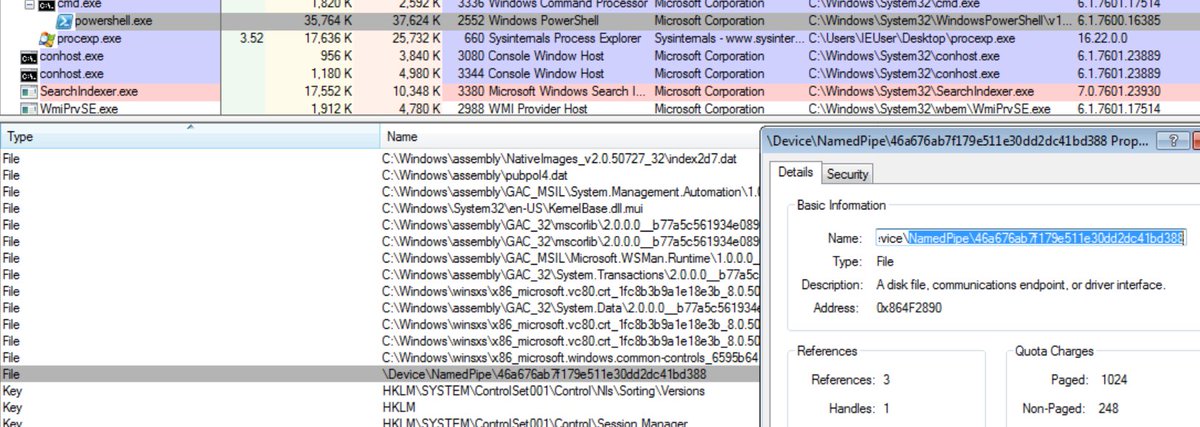
Task: Click the References count value 3
Action: point(886,380)
